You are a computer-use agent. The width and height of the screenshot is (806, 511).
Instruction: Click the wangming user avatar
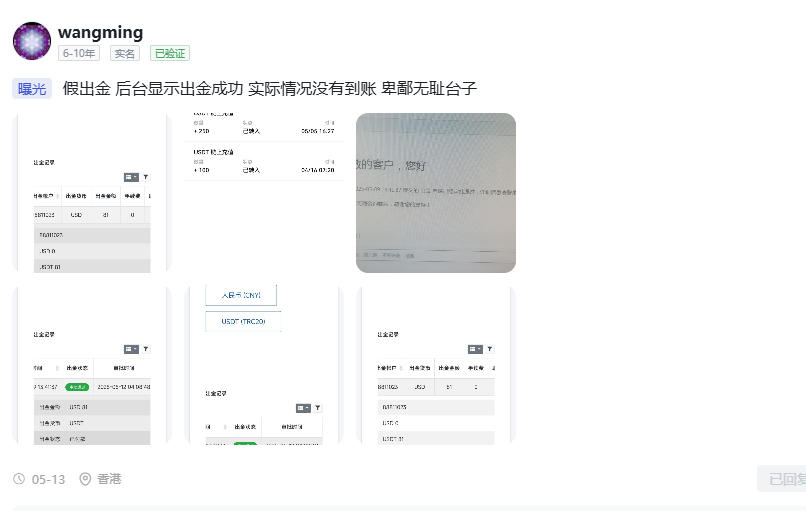click(32, 41)
